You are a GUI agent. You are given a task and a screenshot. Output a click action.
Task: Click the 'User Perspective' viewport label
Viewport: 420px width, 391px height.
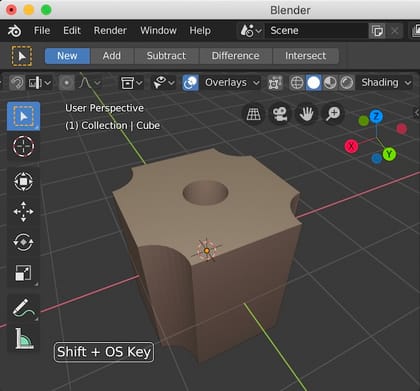[x=104, y=108]
